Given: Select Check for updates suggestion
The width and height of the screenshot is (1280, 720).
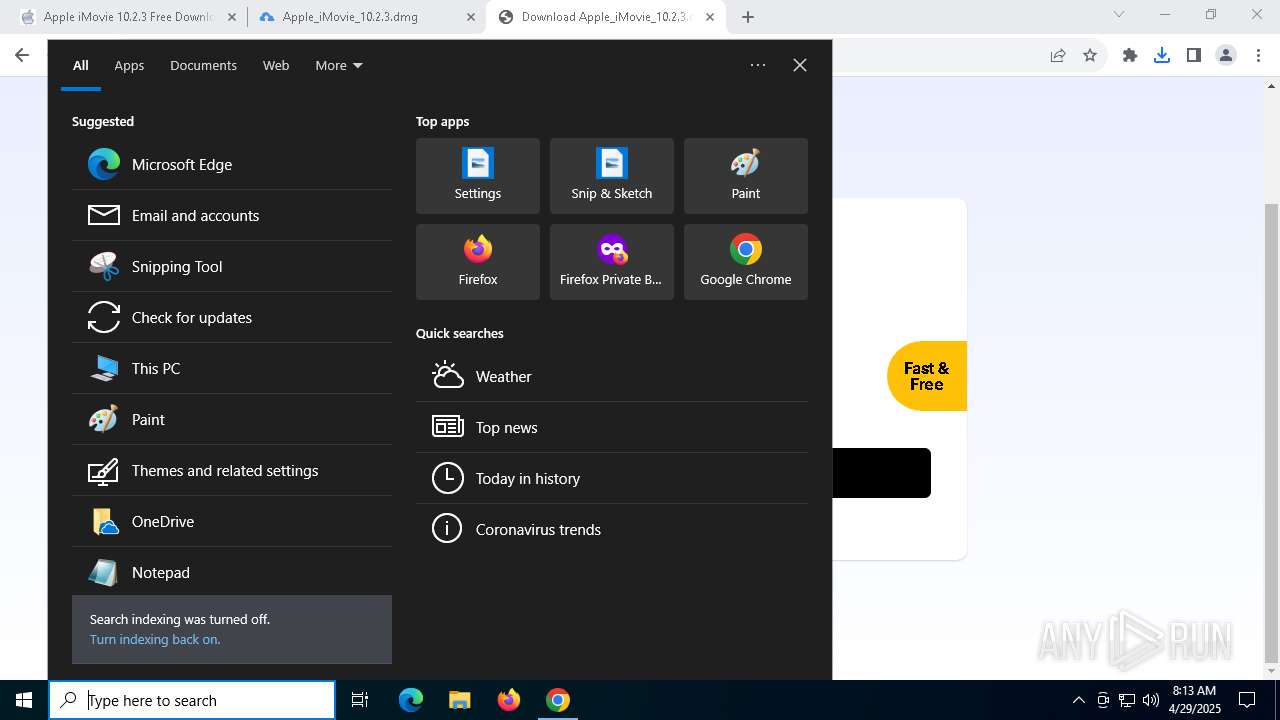Looking at the screenshot, I should (232, 318).
